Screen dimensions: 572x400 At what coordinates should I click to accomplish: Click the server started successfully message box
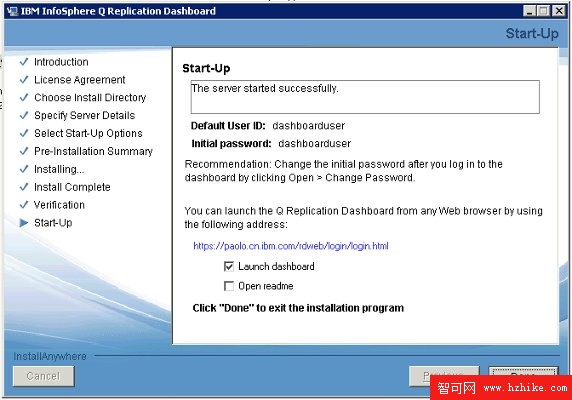click(x=365, y=97)
